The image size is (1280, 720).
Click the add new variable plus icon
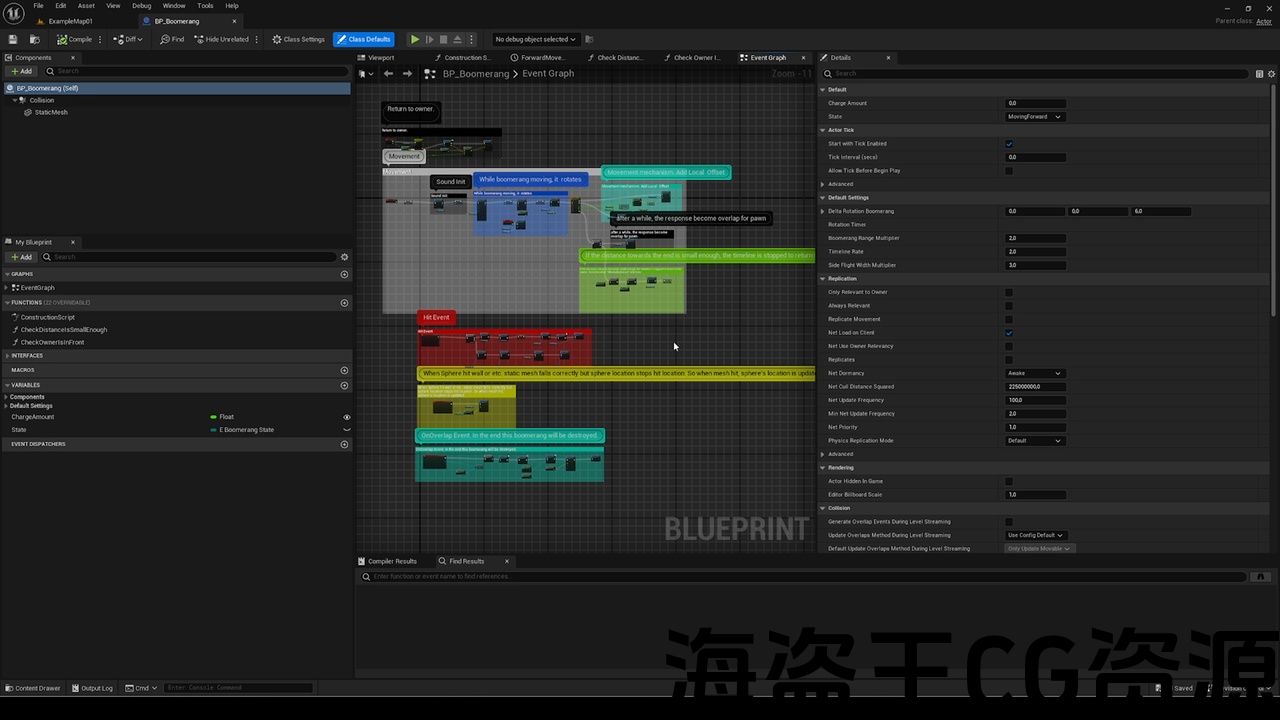point(344,385)
